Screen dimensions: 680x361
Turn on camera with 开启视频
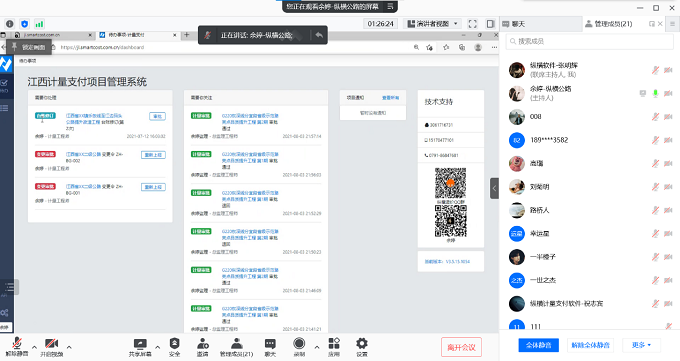click(x=51, y=347)
